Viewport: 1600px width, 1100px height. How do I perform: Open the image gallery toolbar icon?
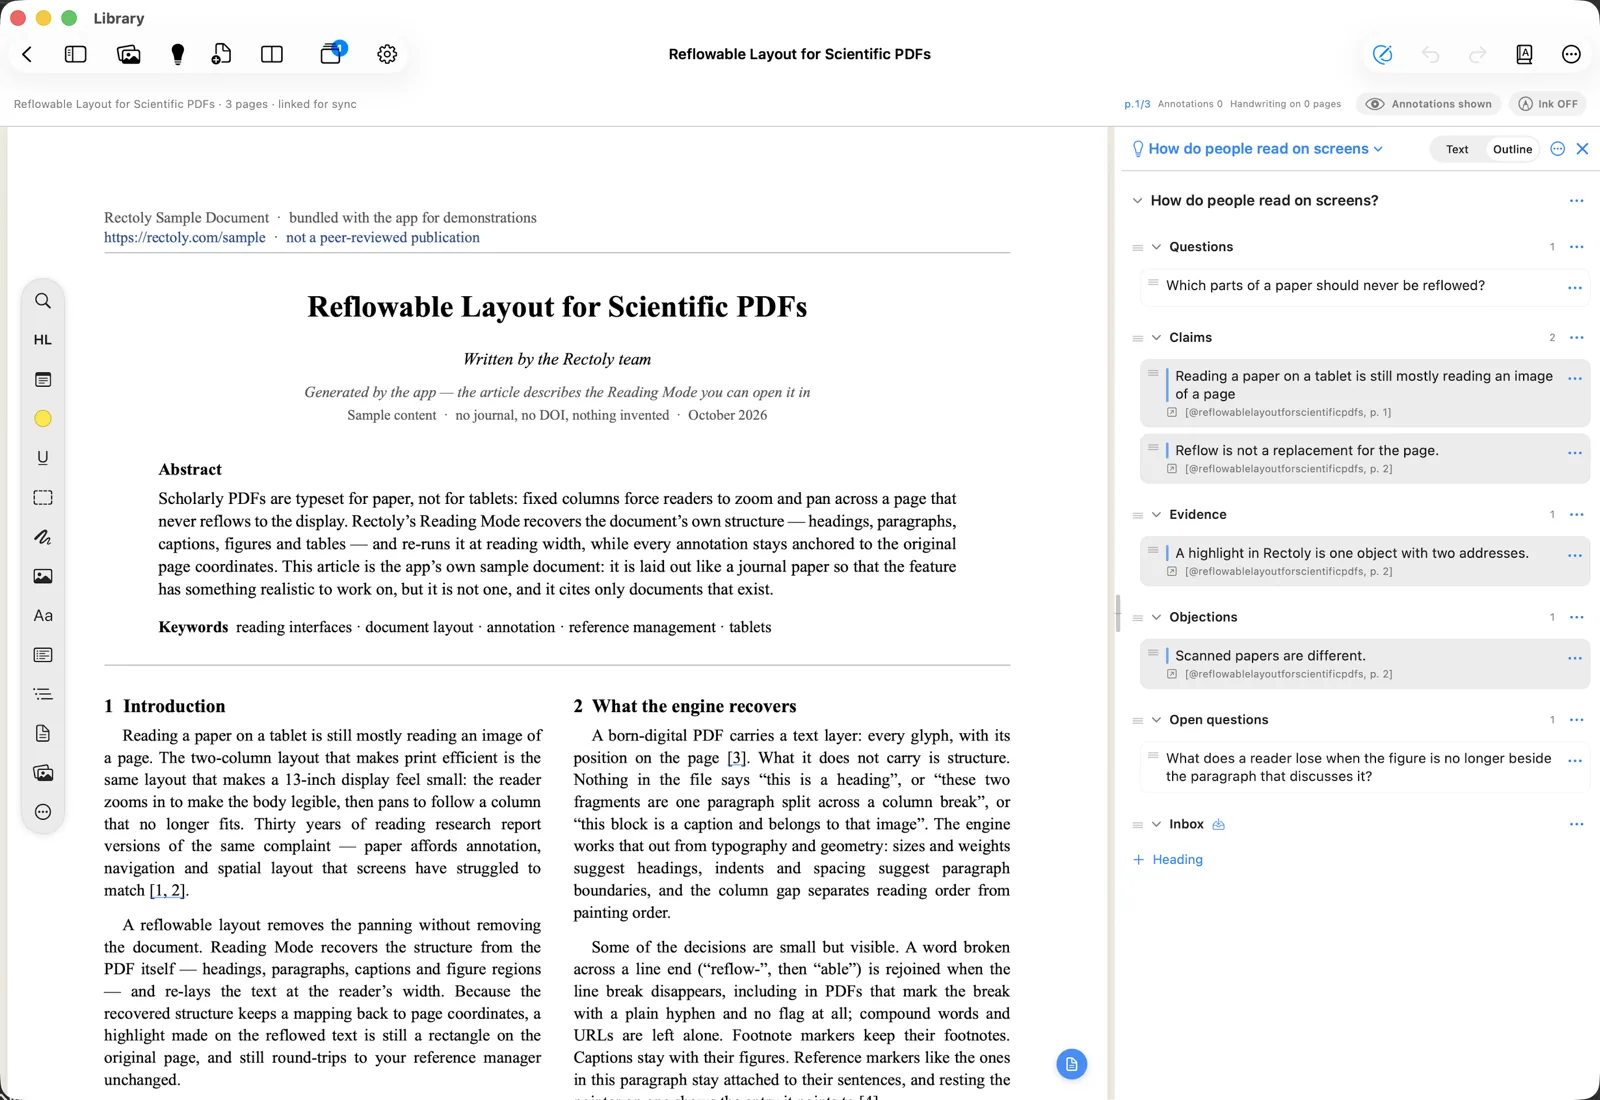click(x=128, y=54)
